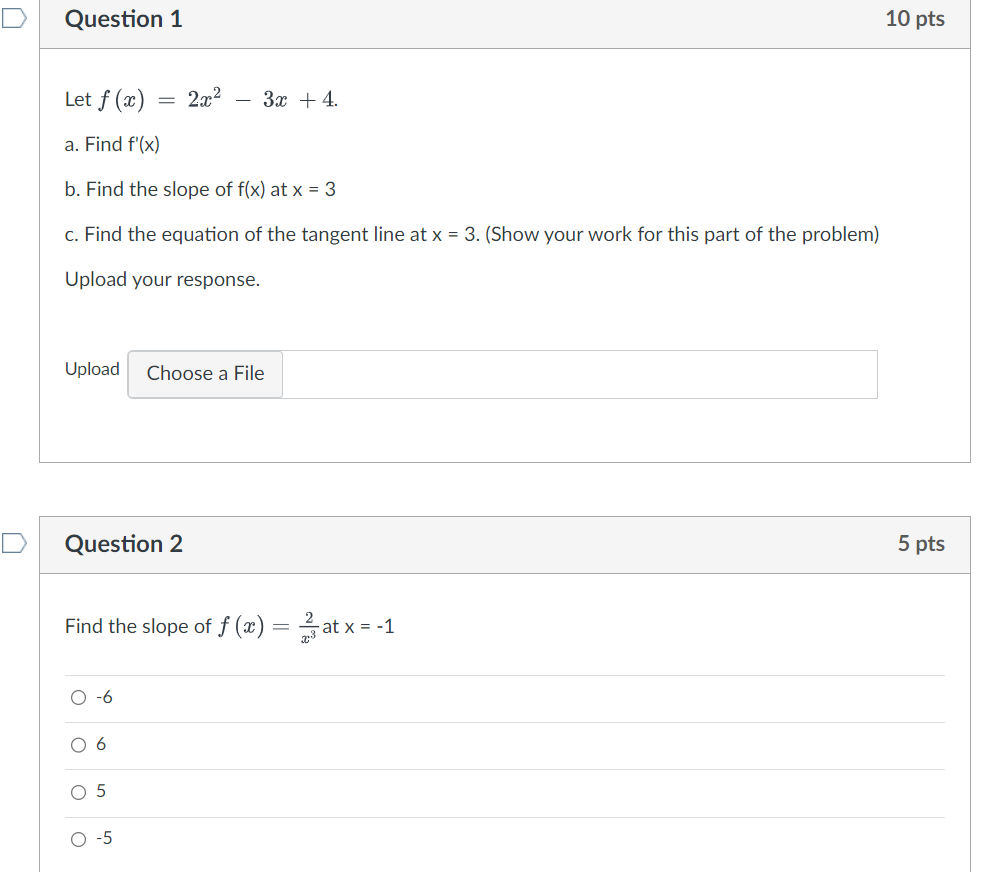Click the 'at x = -1' text
The image size is (993, 872).
(x=358, y=627)
